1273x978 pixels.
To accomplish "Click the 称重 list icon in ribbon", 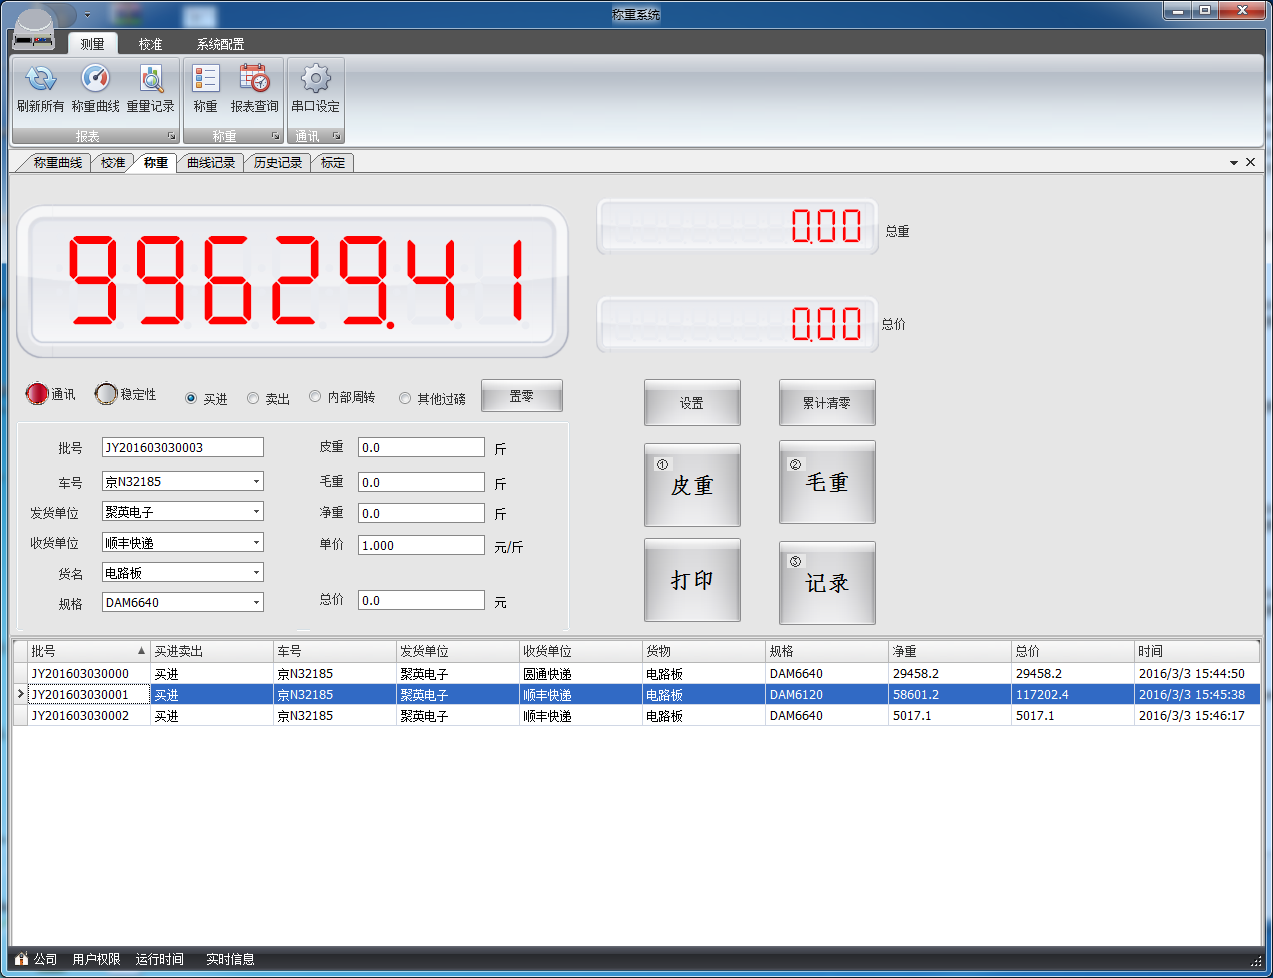I will coord(206,79).
